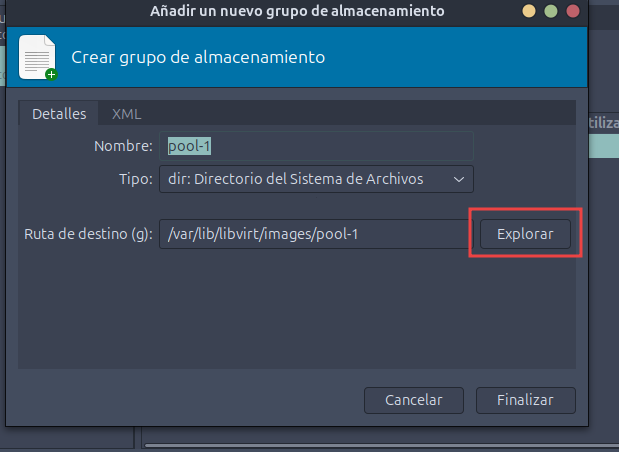Open the Tipo dropdown list
This screenshot has height=452, width=619.
(x=315, y=179)
